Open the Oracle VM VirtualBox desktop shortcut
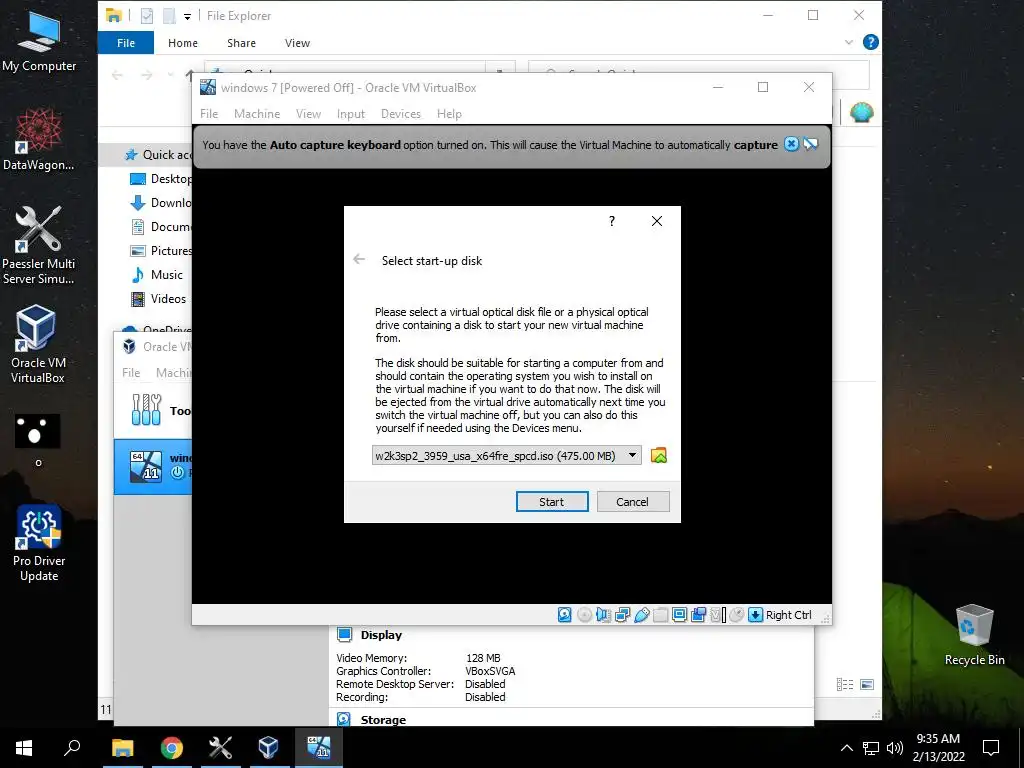 click(37, 344)
